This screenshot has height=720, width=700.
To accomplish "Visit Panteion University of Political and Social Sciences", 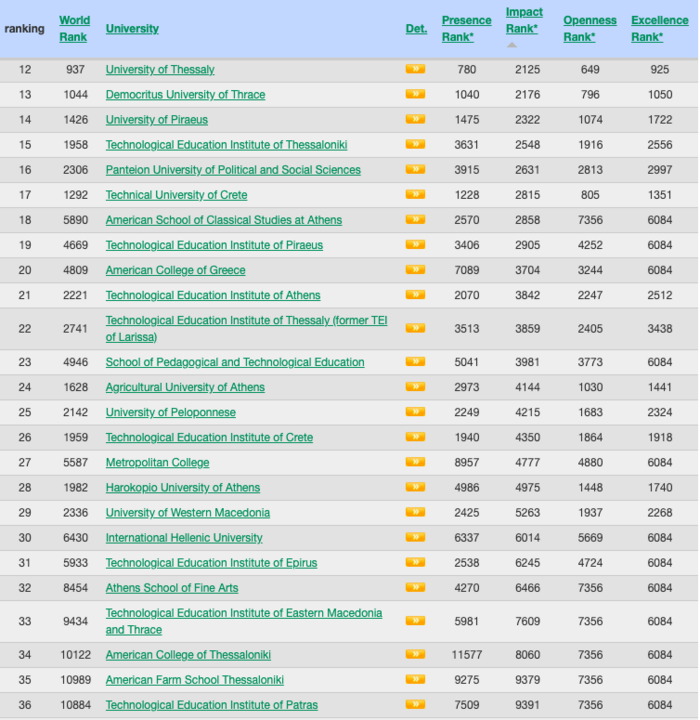I will pos(233,170).
